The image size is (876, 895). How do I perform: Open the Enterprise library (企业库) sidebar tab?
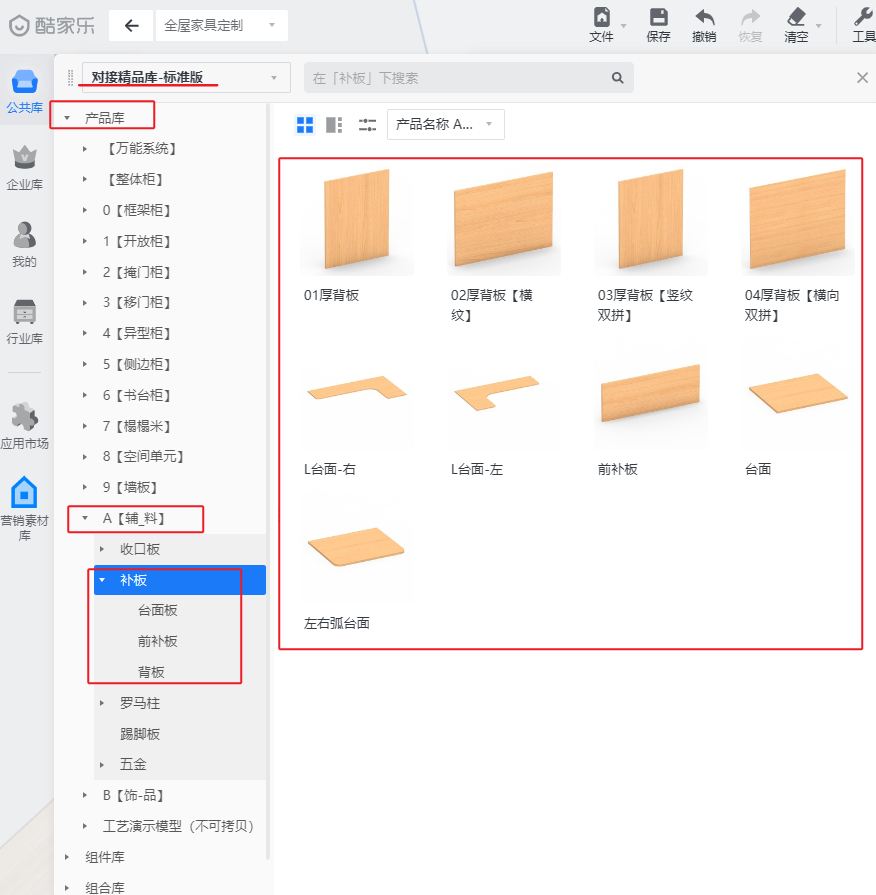pos(24,167)
